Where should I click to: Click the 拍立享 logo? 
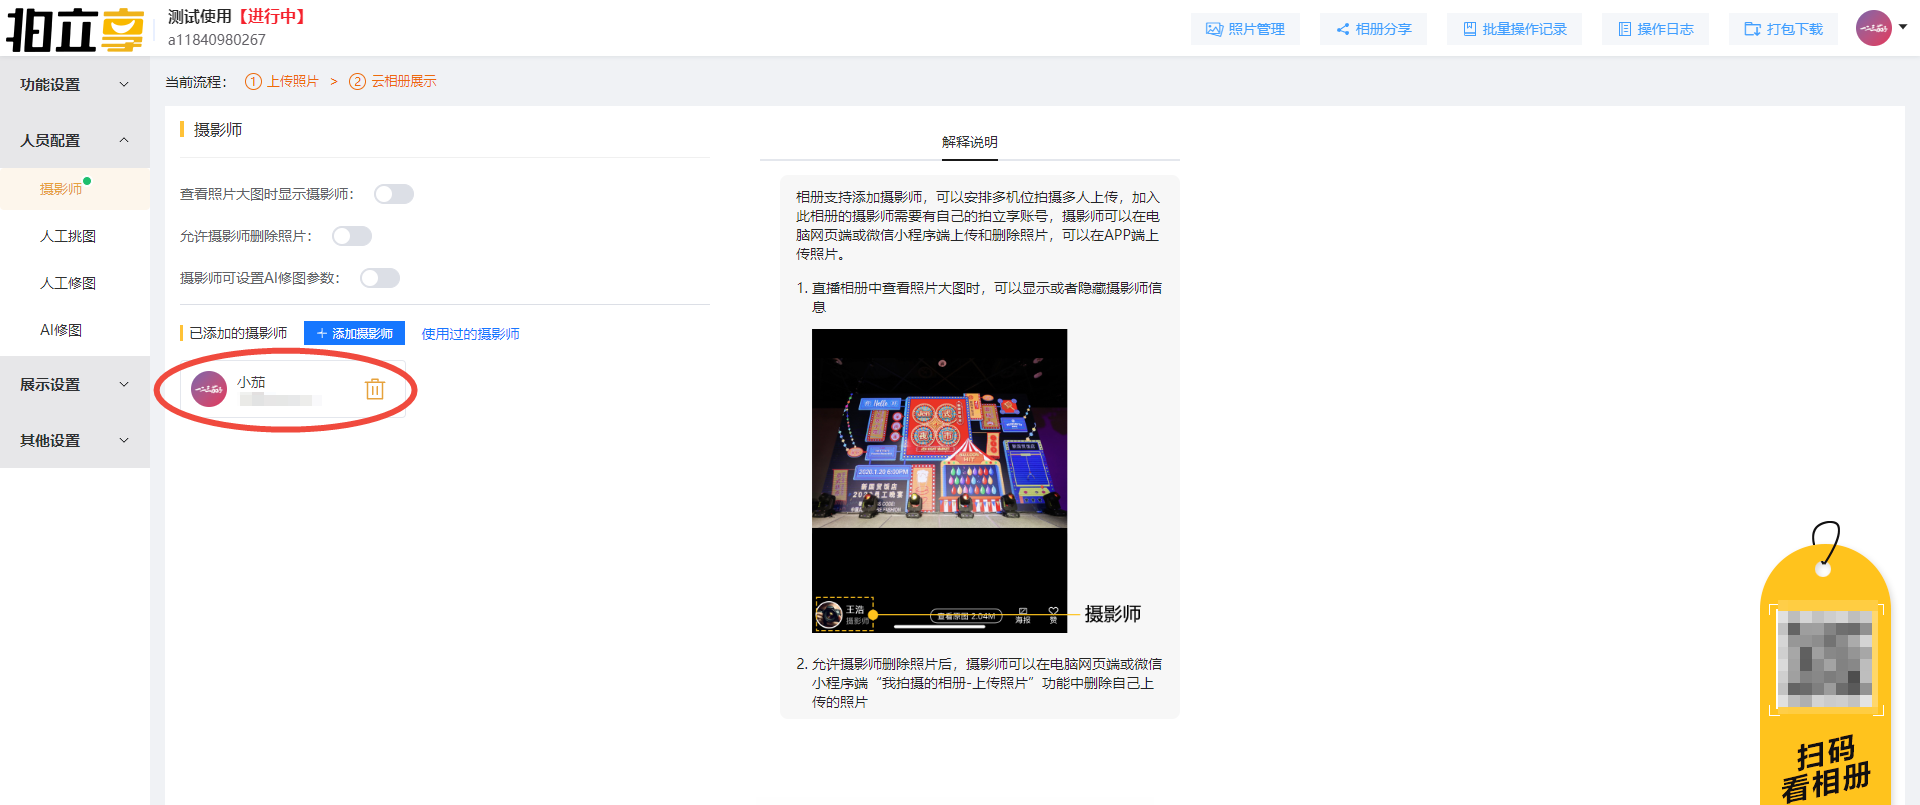pos(75,29)
